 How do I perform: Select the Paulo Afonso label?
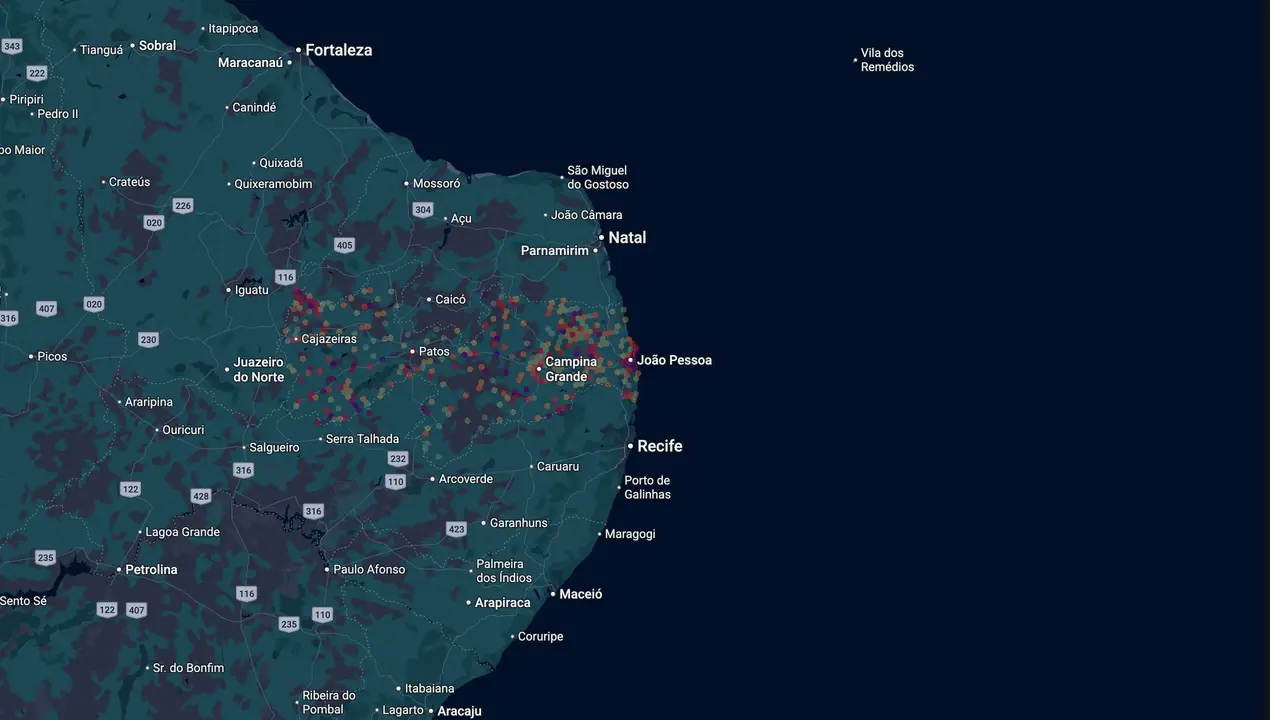click(369, 570)
